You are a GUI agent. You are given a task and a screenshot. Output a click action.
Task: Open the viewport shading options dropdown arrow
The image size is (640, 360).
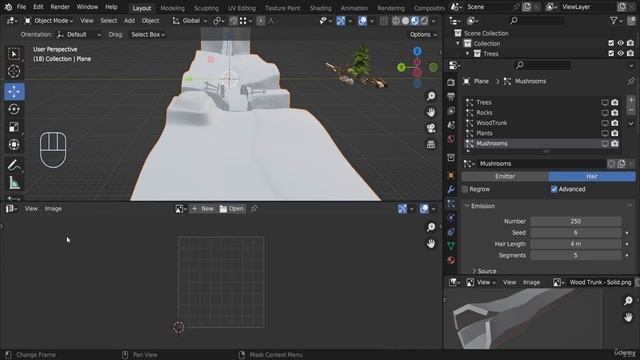coord(433,20)
